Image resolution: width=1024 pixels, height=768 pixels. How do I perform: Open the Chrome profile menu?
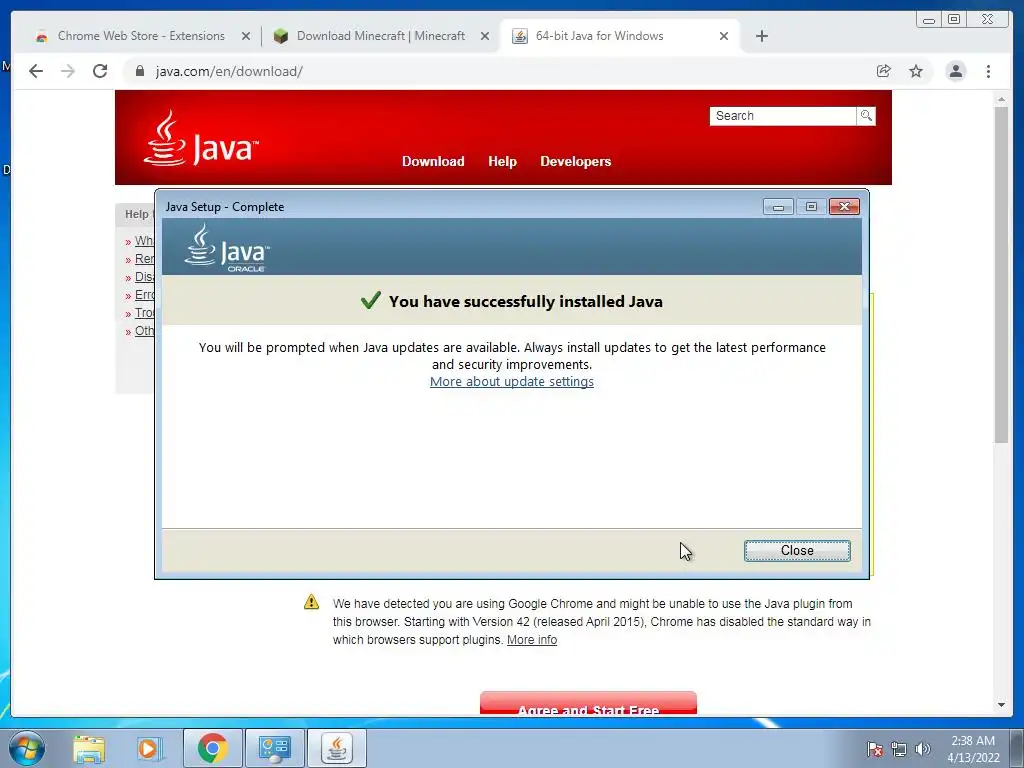pyautogui.click(x=955, y=71)
